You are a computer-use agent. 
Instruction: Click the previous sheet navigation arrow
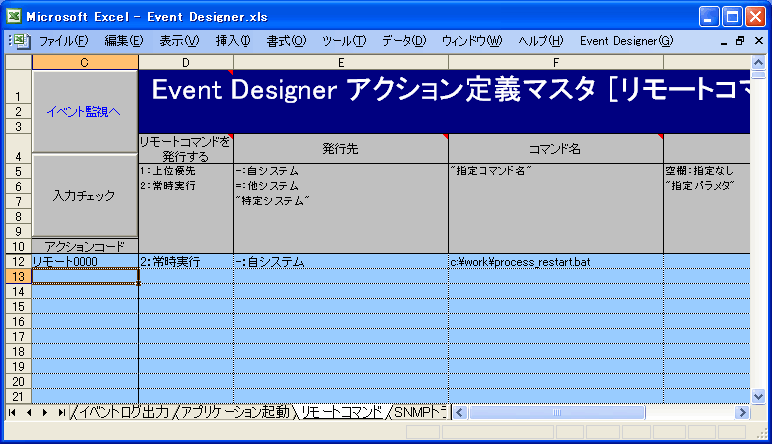pyautogui.click(x=29, y=412)
